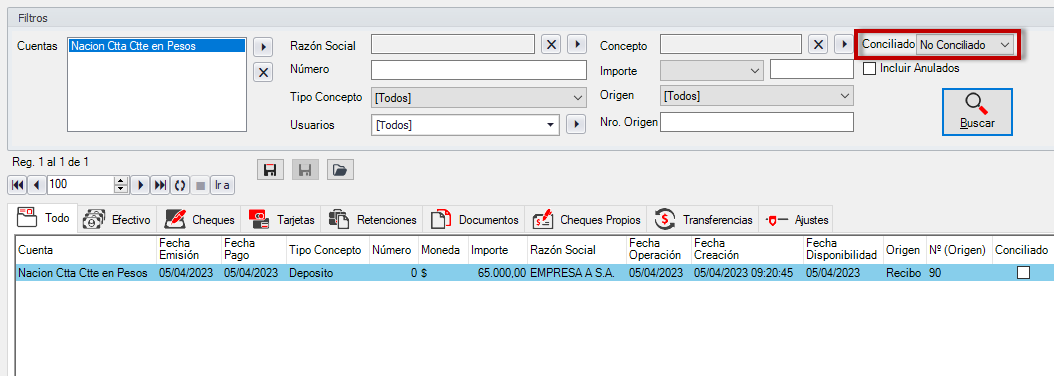Go to last records page
1054x376 pixels.
160,185
